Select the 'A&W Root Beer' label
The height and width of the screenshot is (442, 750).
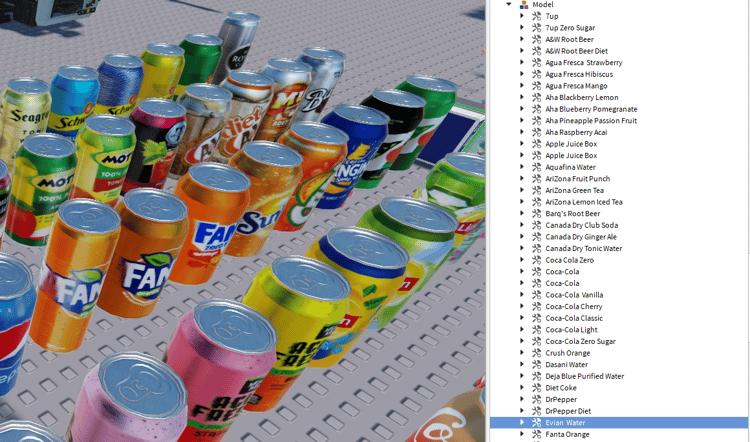[570, 39]
